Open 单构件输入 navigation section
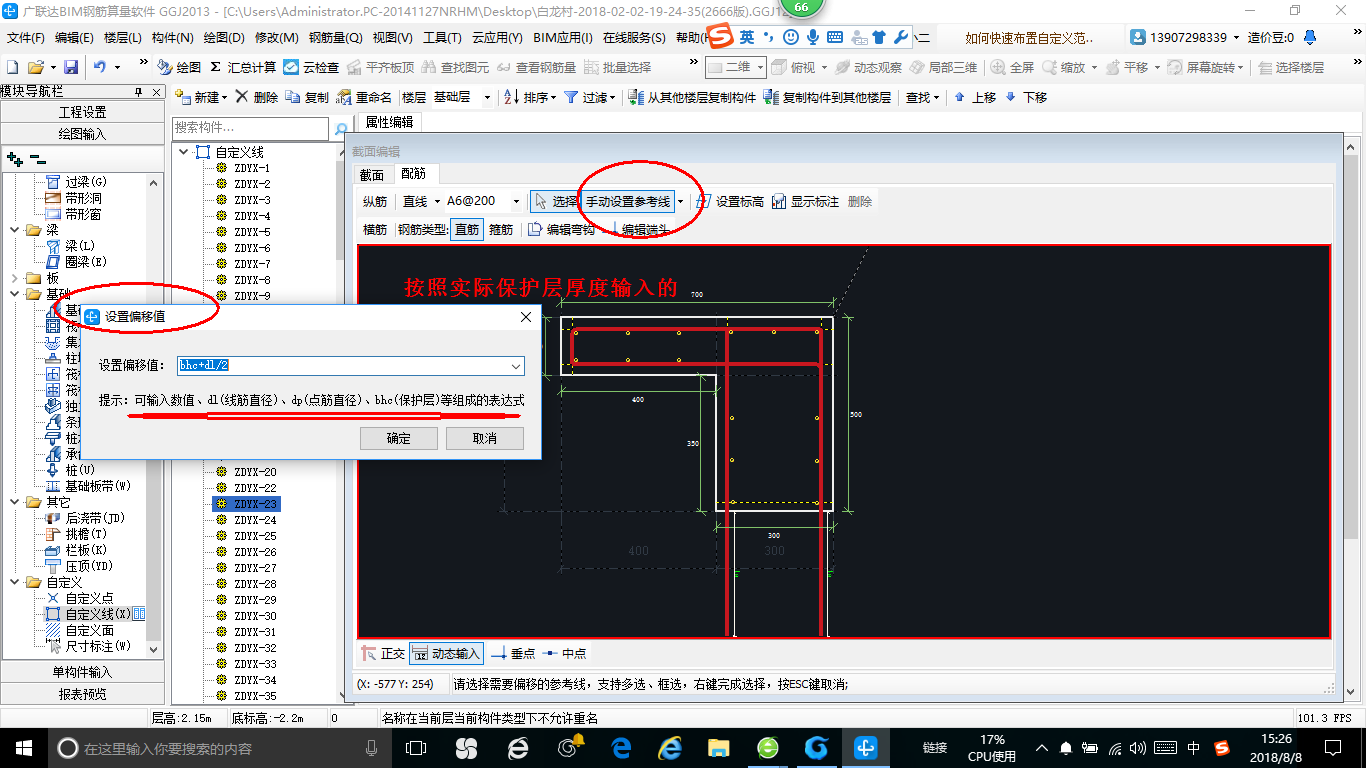The width and height of the screenshot is (1366, 768). (82, 672)
